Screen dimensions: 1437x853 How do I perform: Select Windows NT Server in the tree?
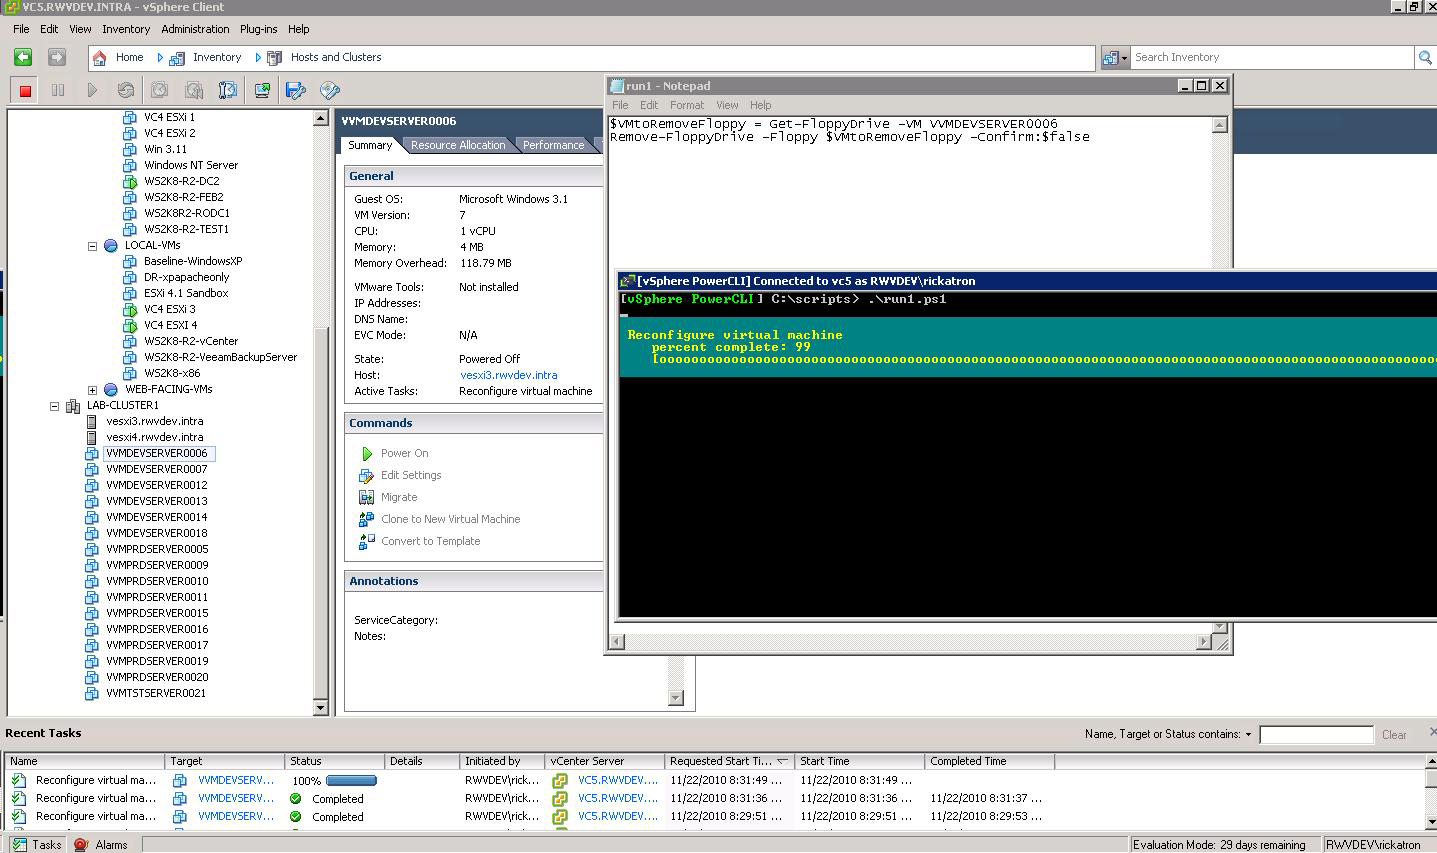191,165
